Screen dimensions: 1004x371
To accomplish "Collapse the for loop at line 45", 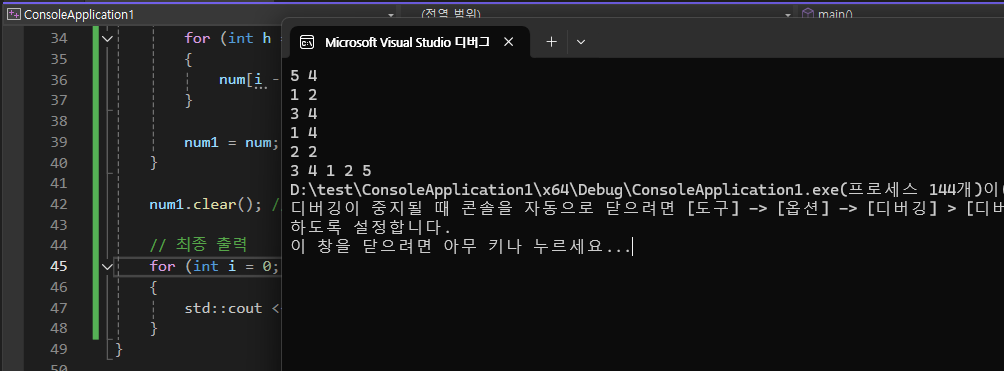I will 107,266.
